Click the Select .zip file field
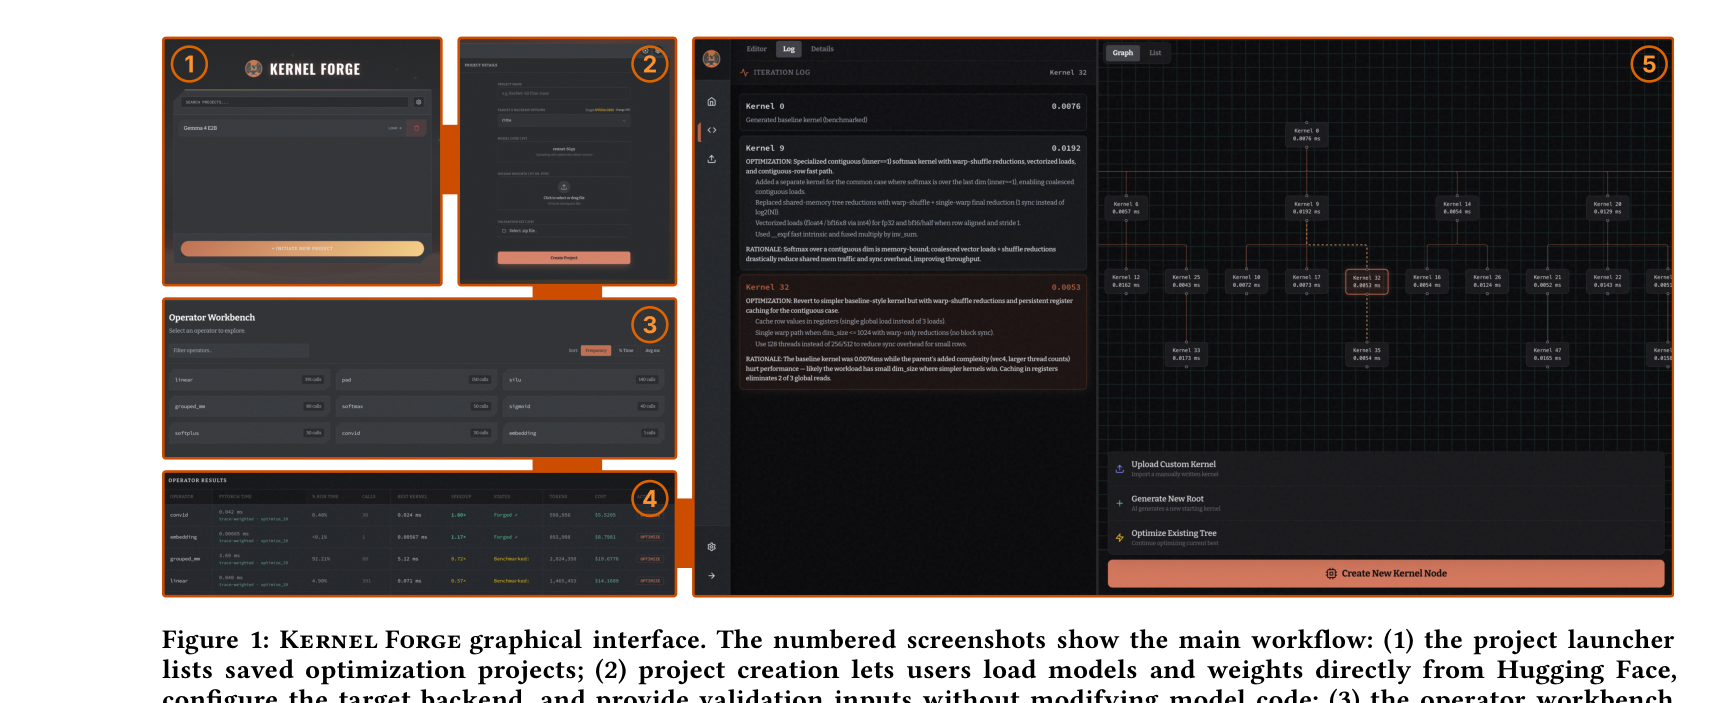1711x703 pixels. 564,231
